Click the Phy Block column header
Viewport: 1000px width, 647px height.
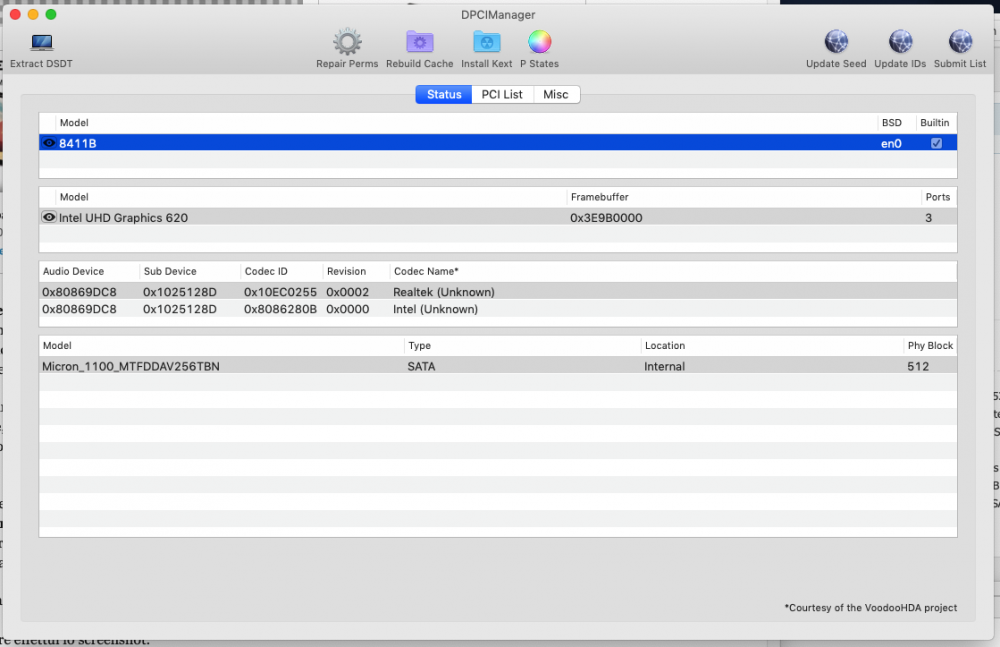pos(930,345)
